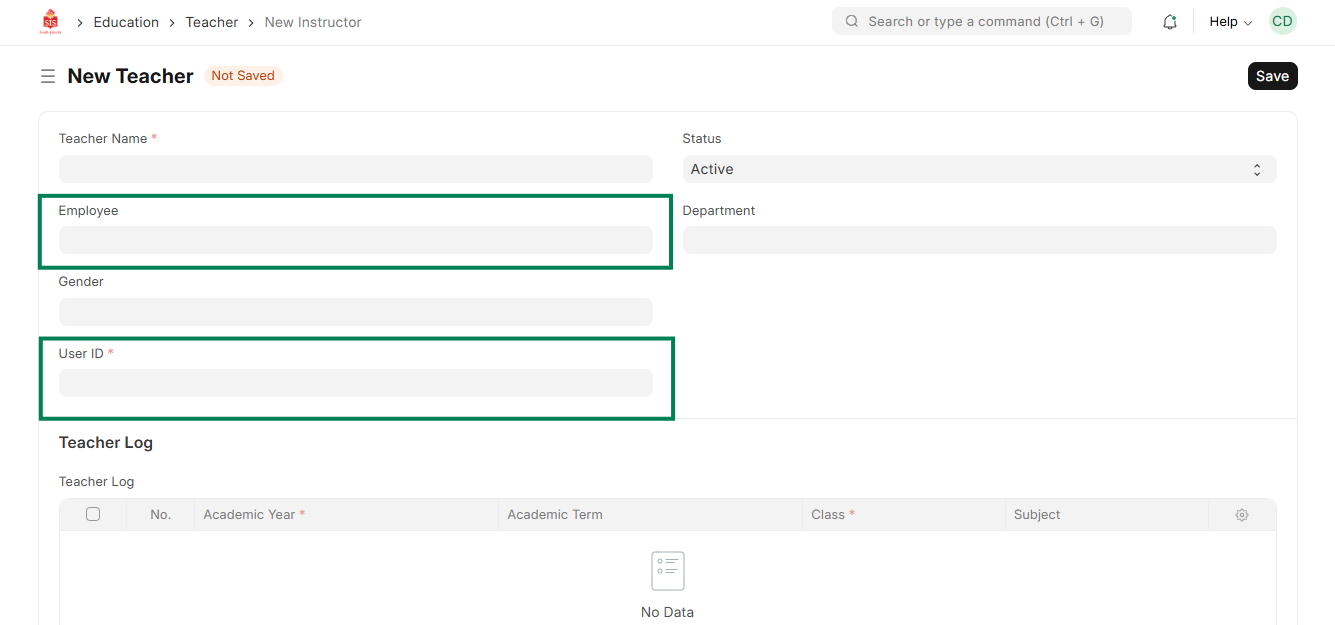Click the CD user avatar

1282,21
